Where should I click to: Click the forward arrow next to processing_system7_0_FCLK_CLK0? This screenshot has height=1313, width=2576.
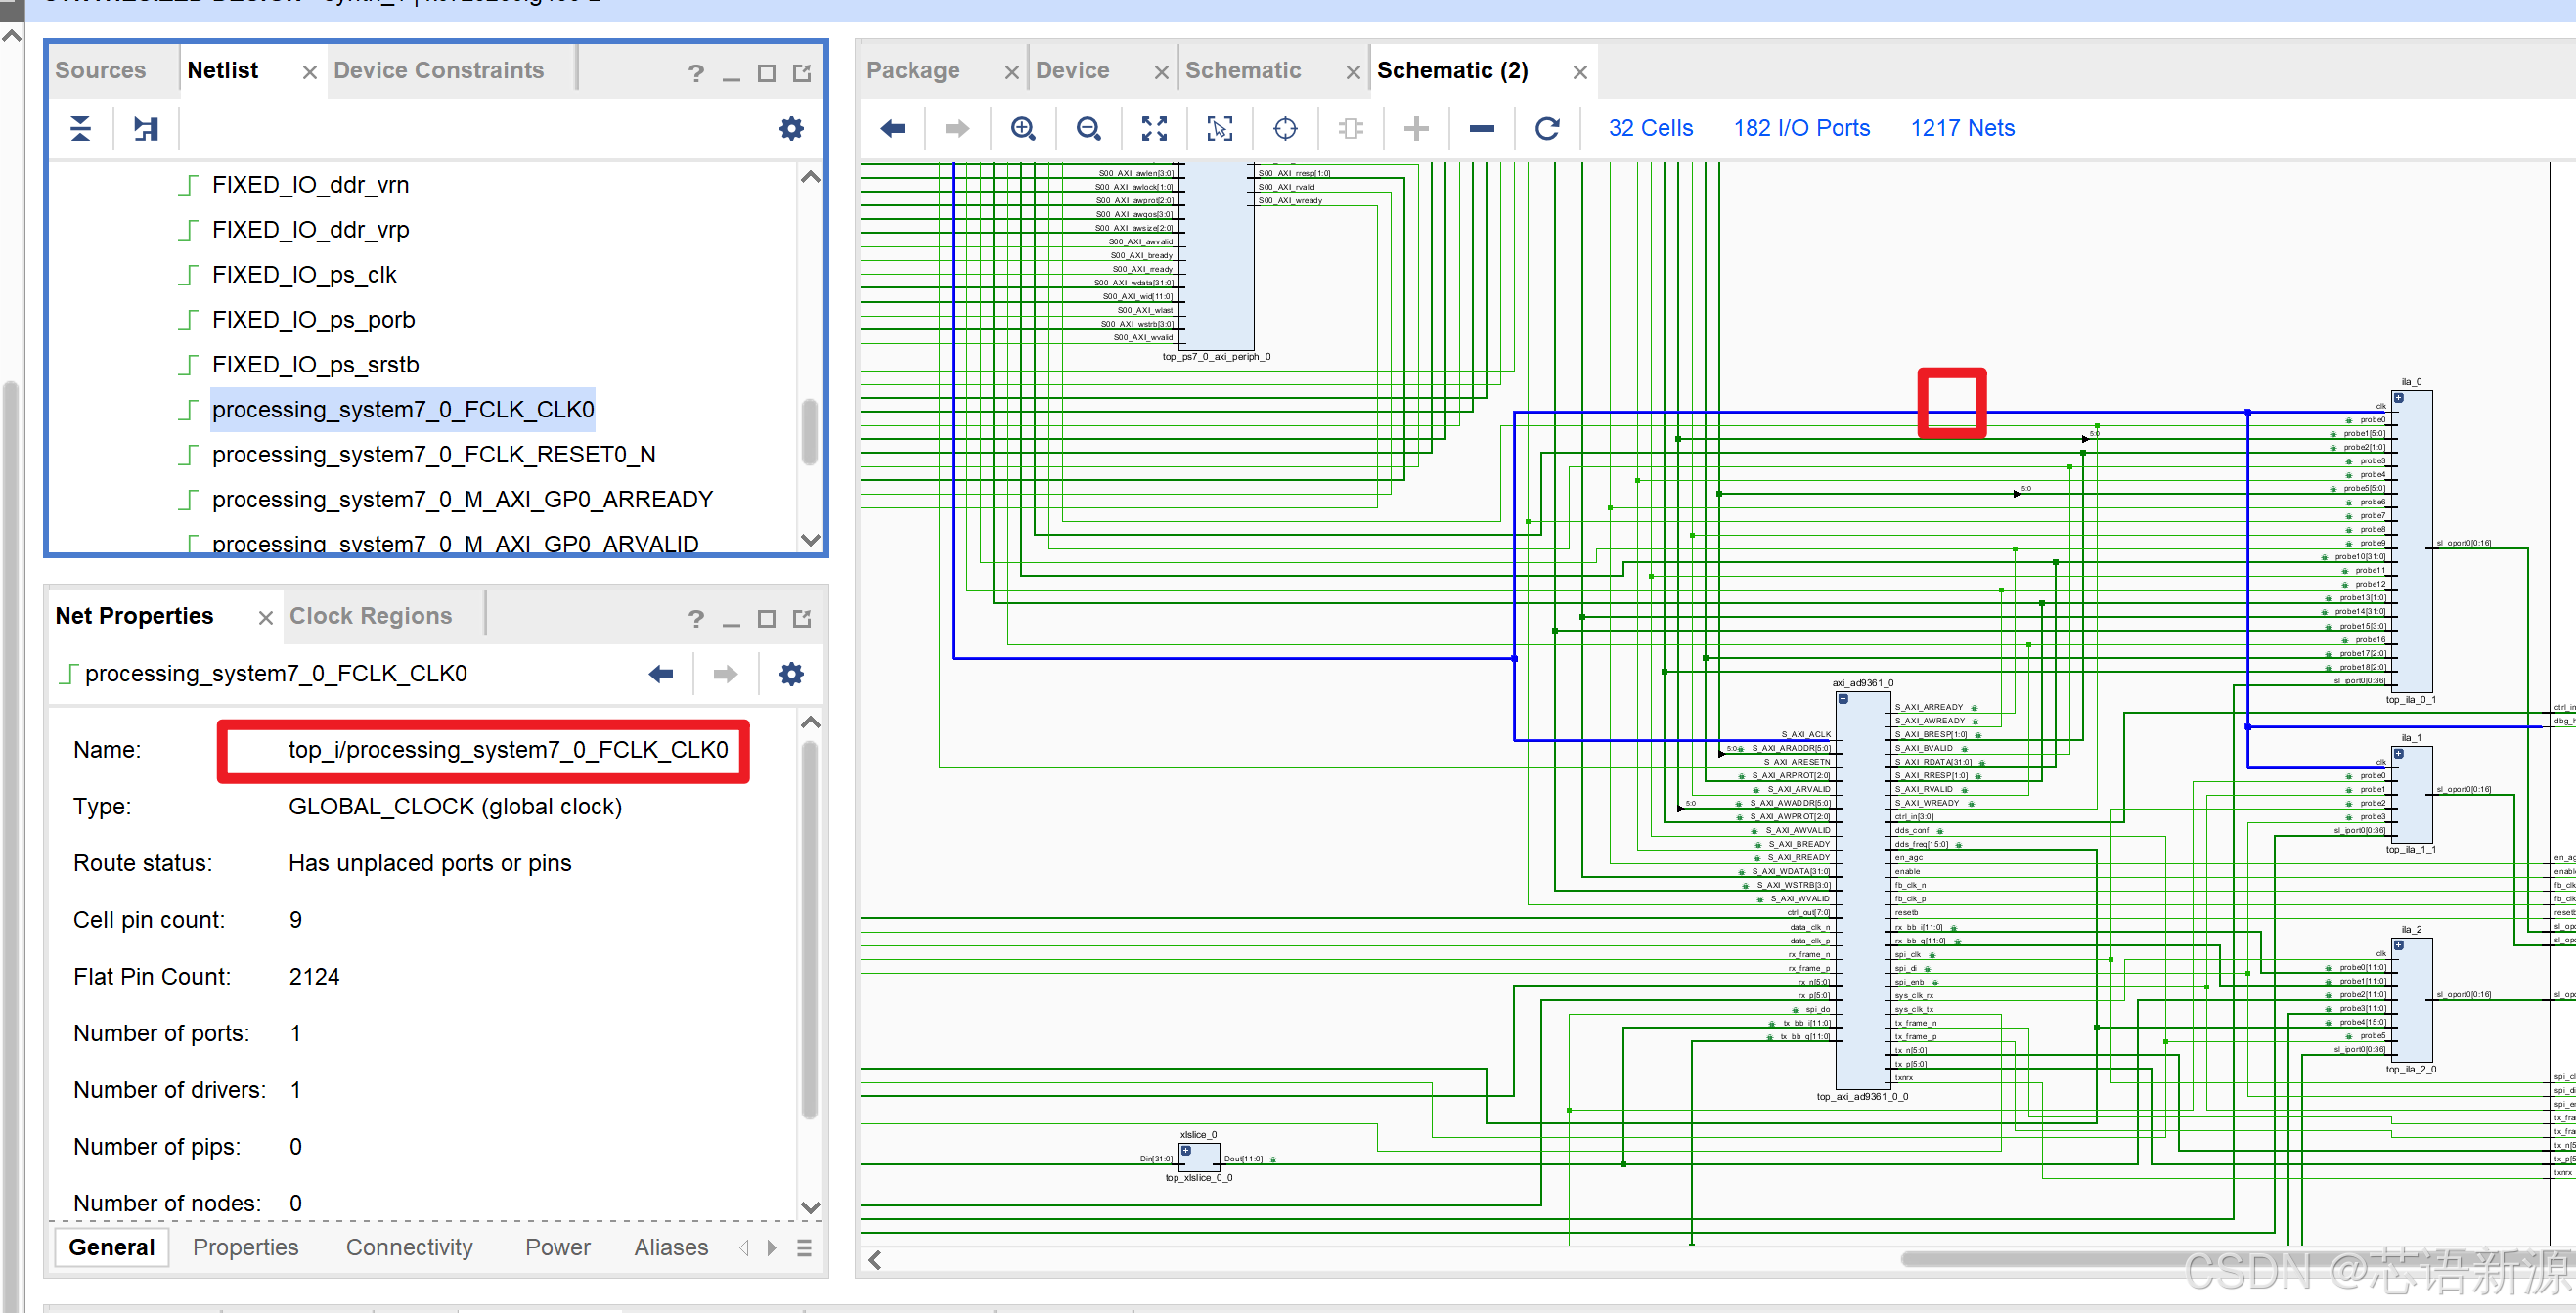click(x=724, y=673)
